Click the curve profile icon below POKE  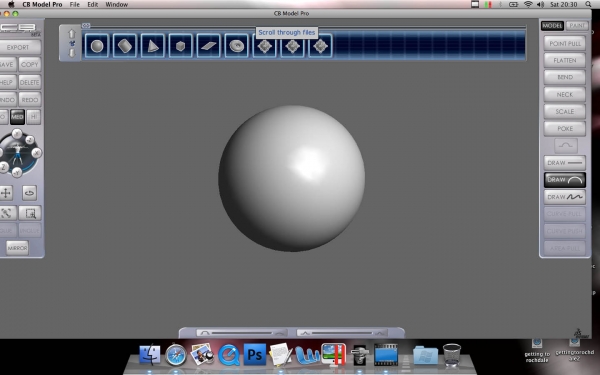click(x=566, y=145)
